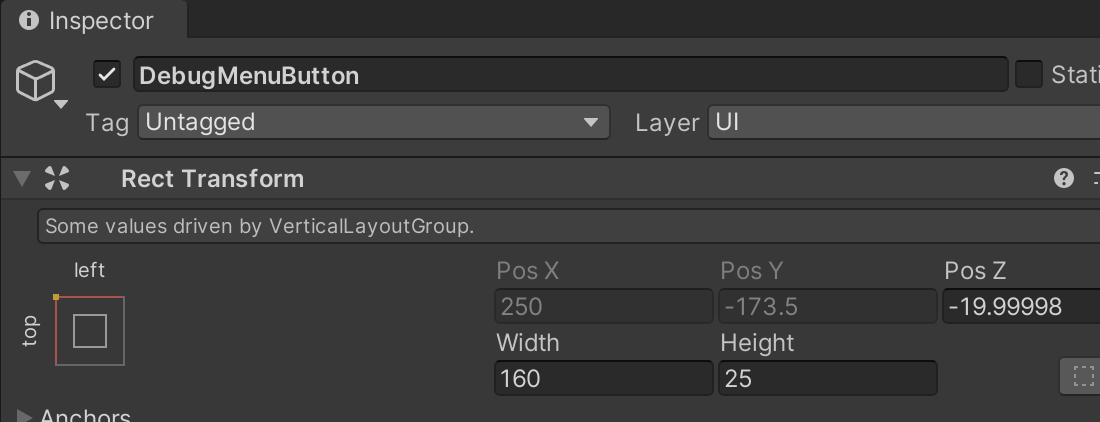Click the GameObject cube icon
1100x422 pixels.
click(36, 80)
